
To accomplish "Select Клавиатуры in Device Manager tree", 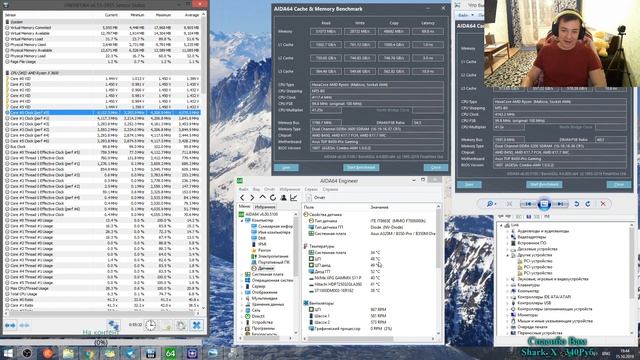I will pos(528,285).
